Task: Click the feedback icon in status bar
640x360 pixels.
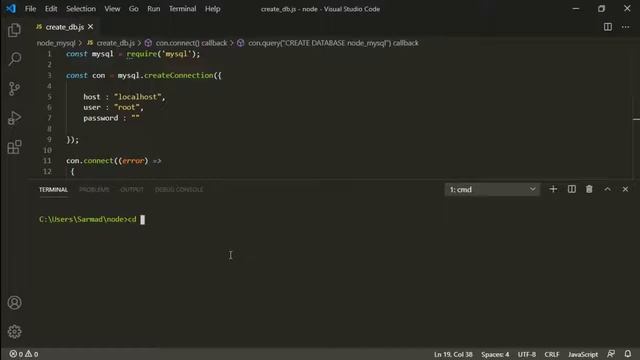Action: [x=611, y=354]
